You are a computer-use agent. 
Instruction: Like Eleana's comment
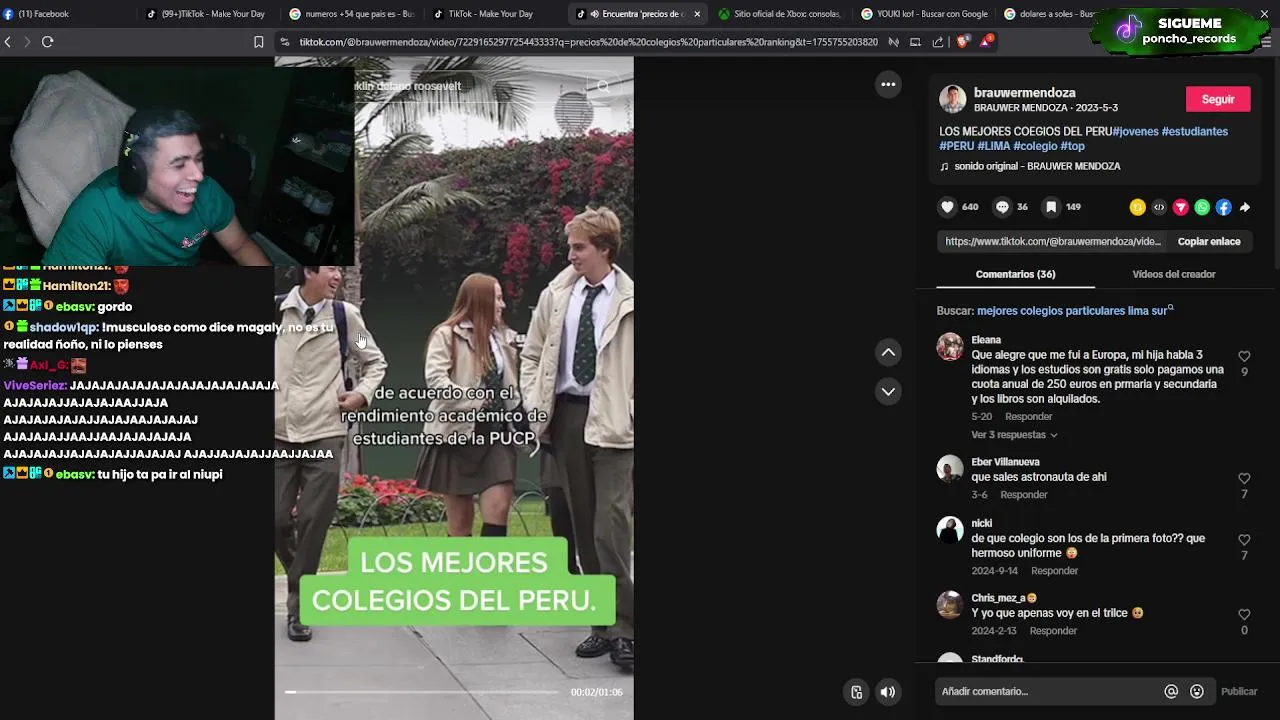pyautogui.click(x=1244, y=356)
